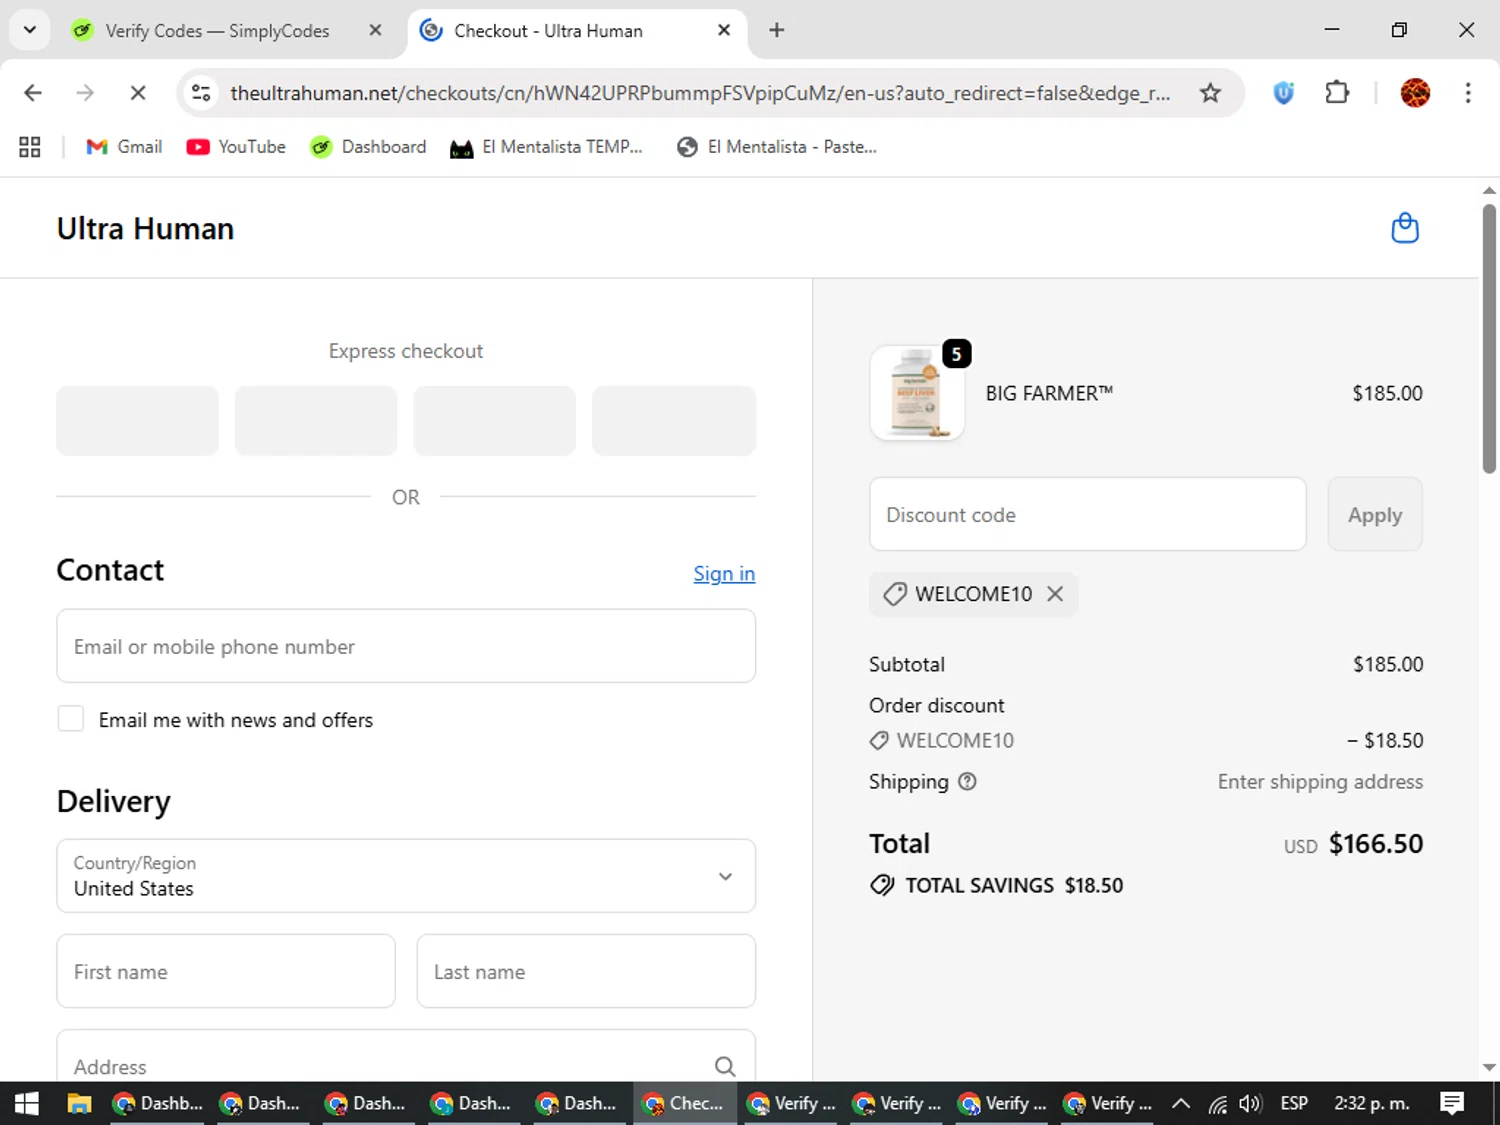Open the tab search dropdown arrow
The width and height of the screenshot is (1500, 1125).
(x=30, y=30)
